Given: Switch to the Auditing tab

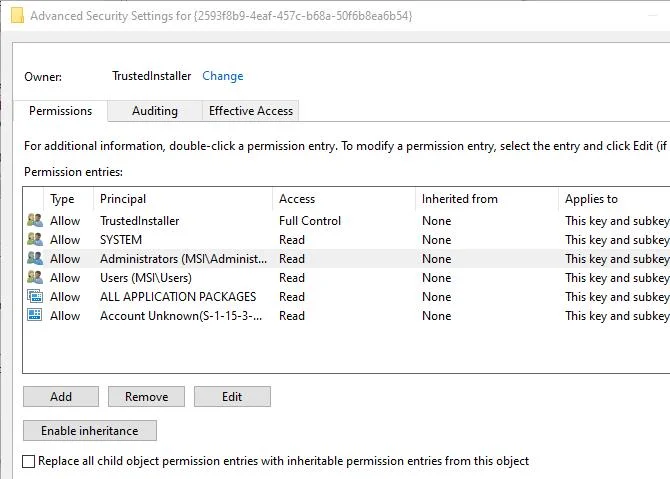Looking at the screenshot, I should [x=155, y=111].
